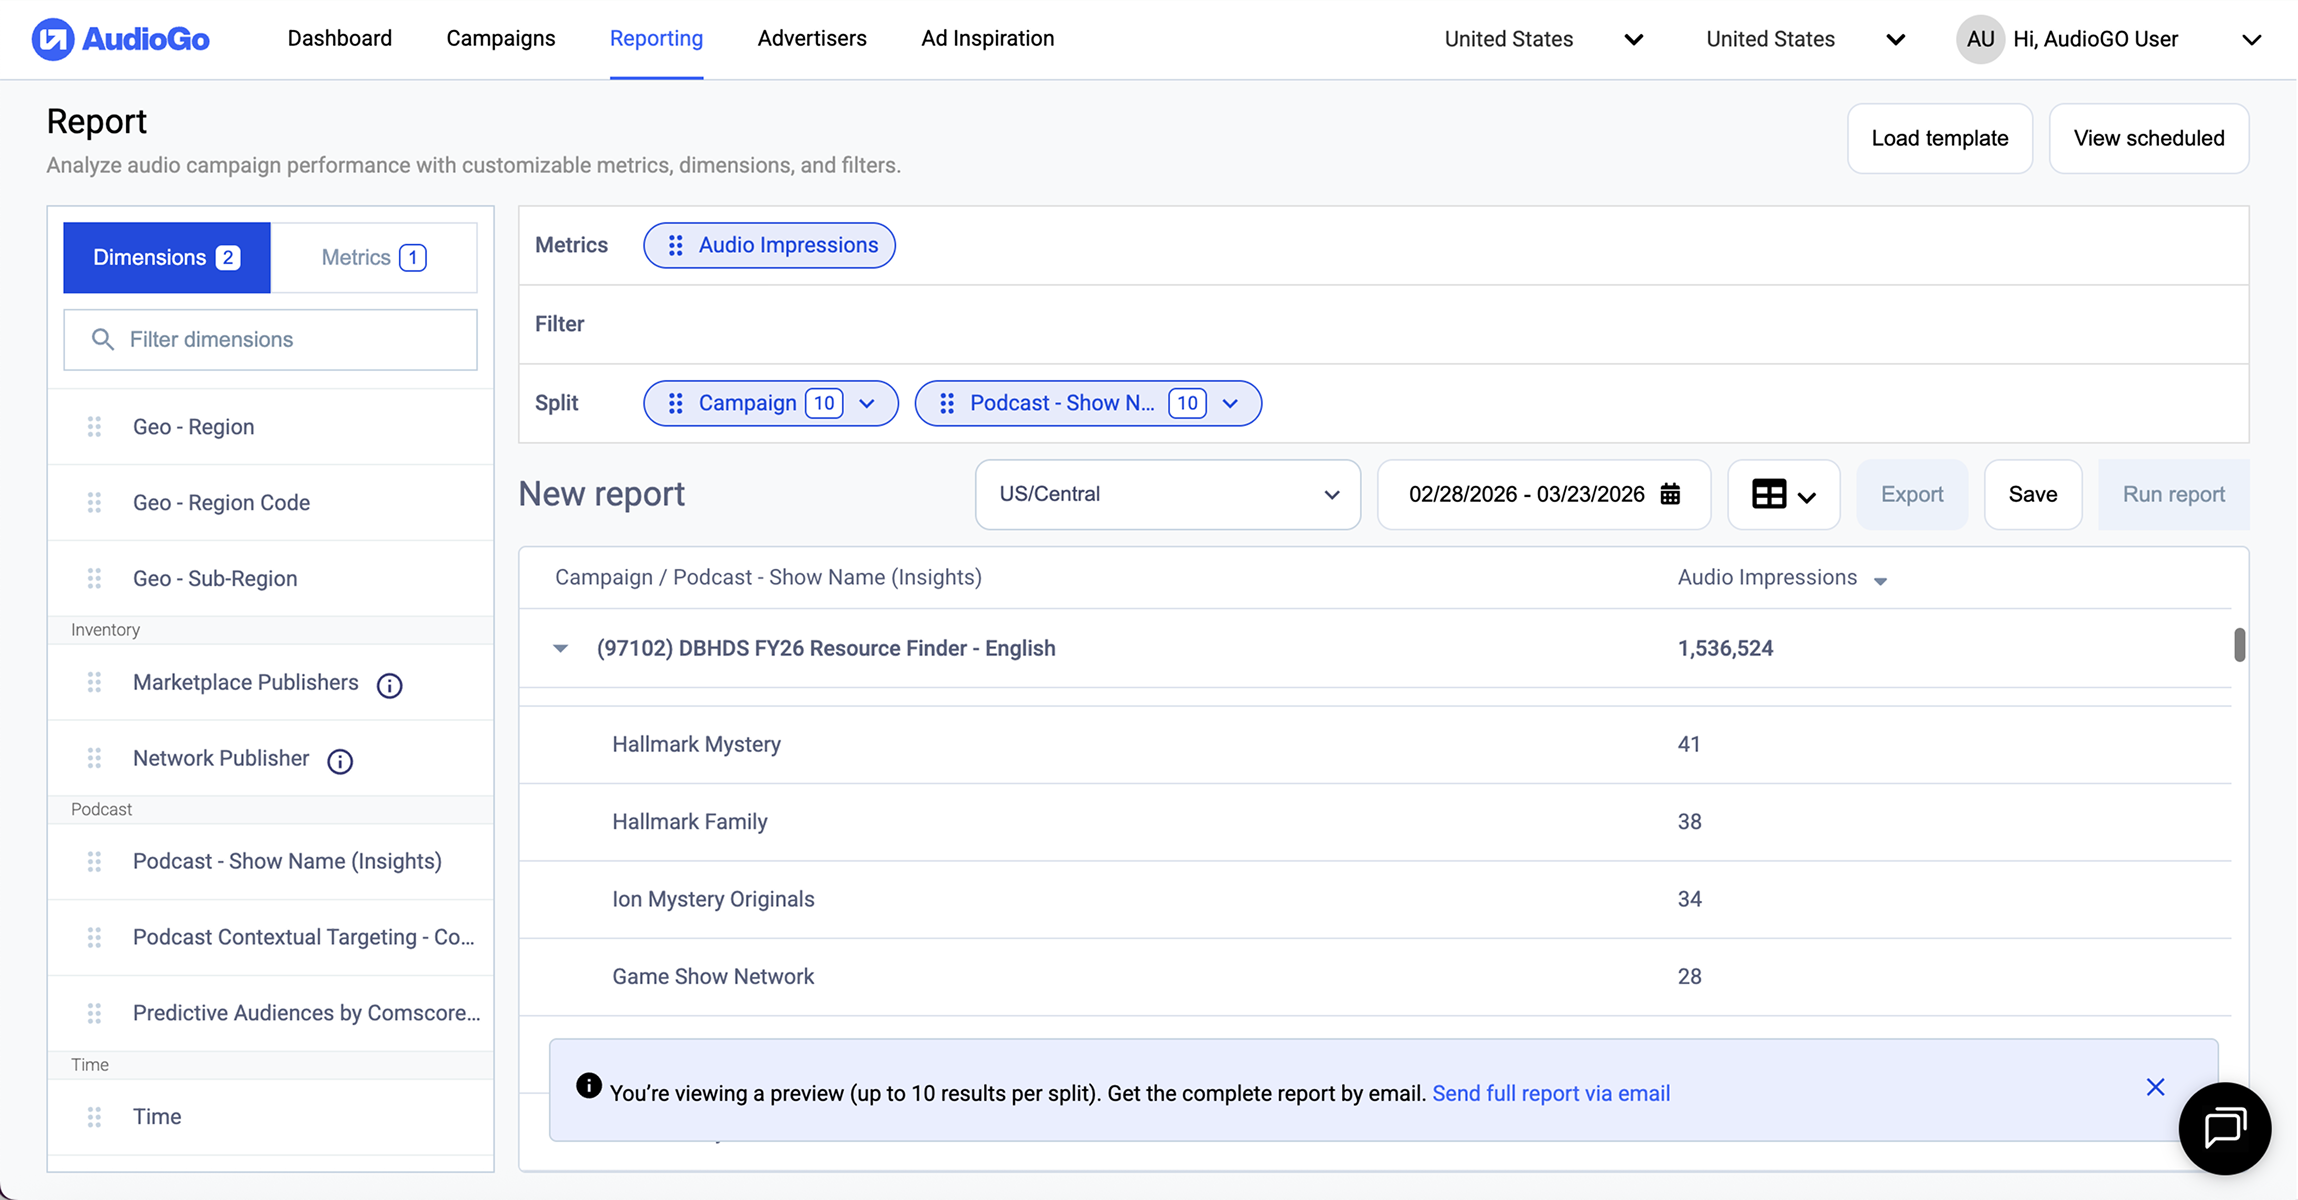Open the 02/28/2026 - 03/23/2026 date range field

tap(1543, 494)
